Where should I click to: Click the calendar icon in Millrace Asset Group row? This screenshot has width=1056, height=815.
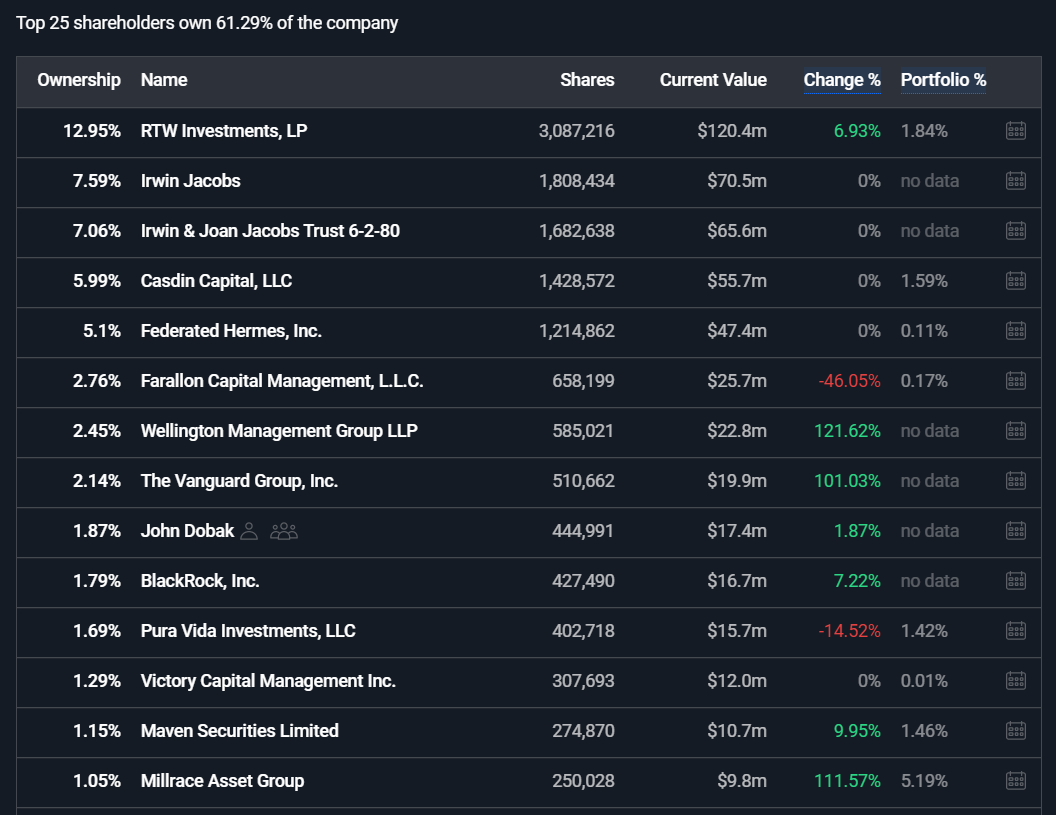1016,781
